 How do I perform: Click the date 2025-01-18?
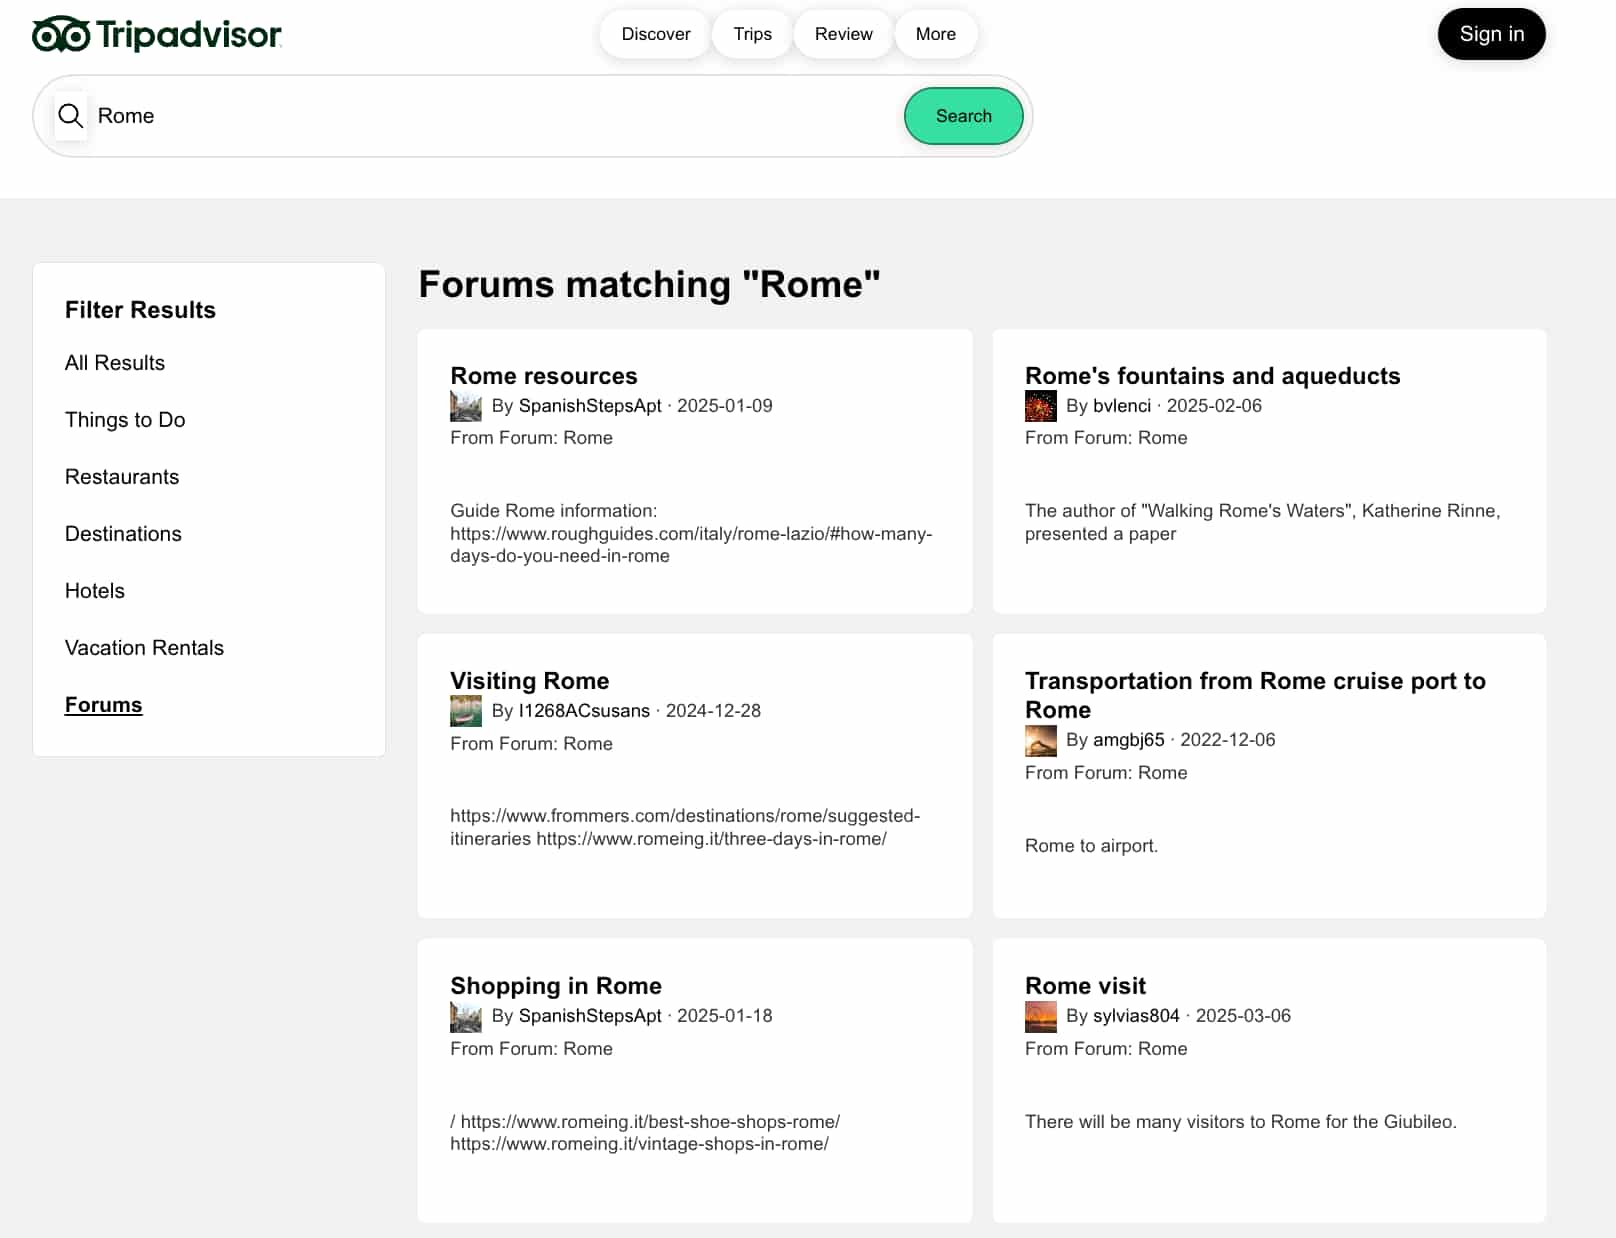[x=724, y=1016]
